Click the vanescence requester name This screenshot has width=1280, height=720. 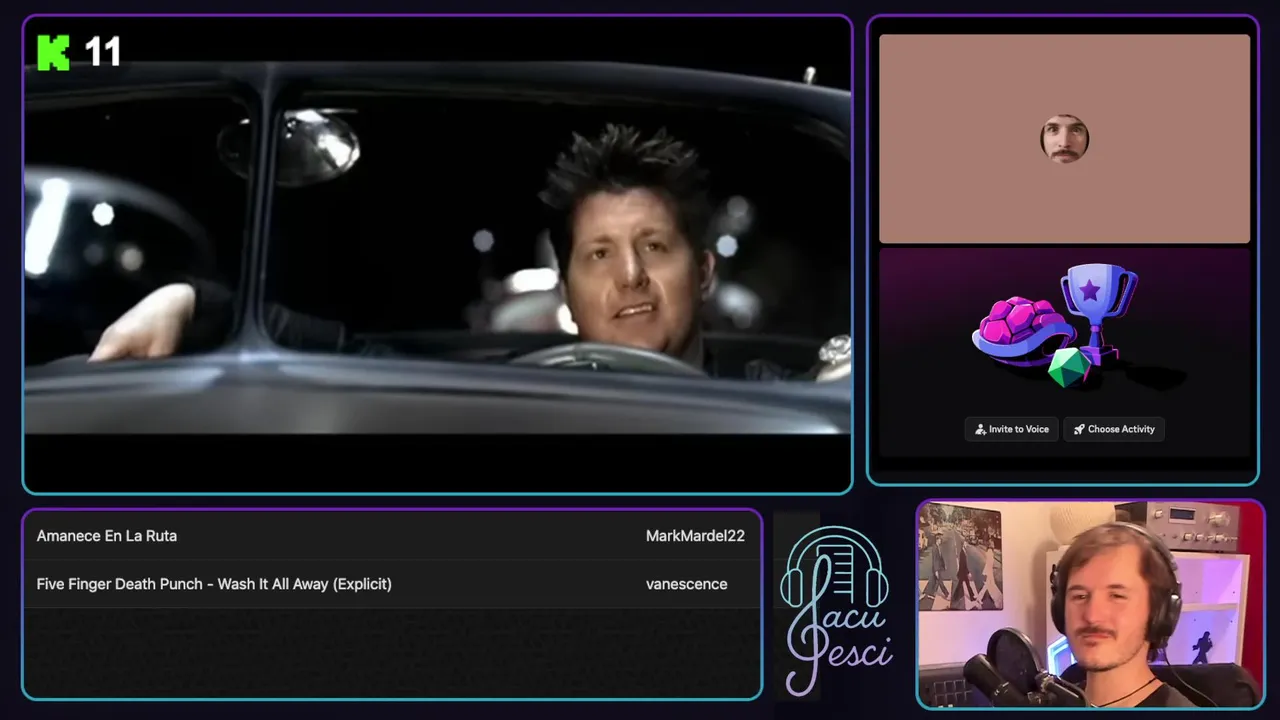coord(686,584)
